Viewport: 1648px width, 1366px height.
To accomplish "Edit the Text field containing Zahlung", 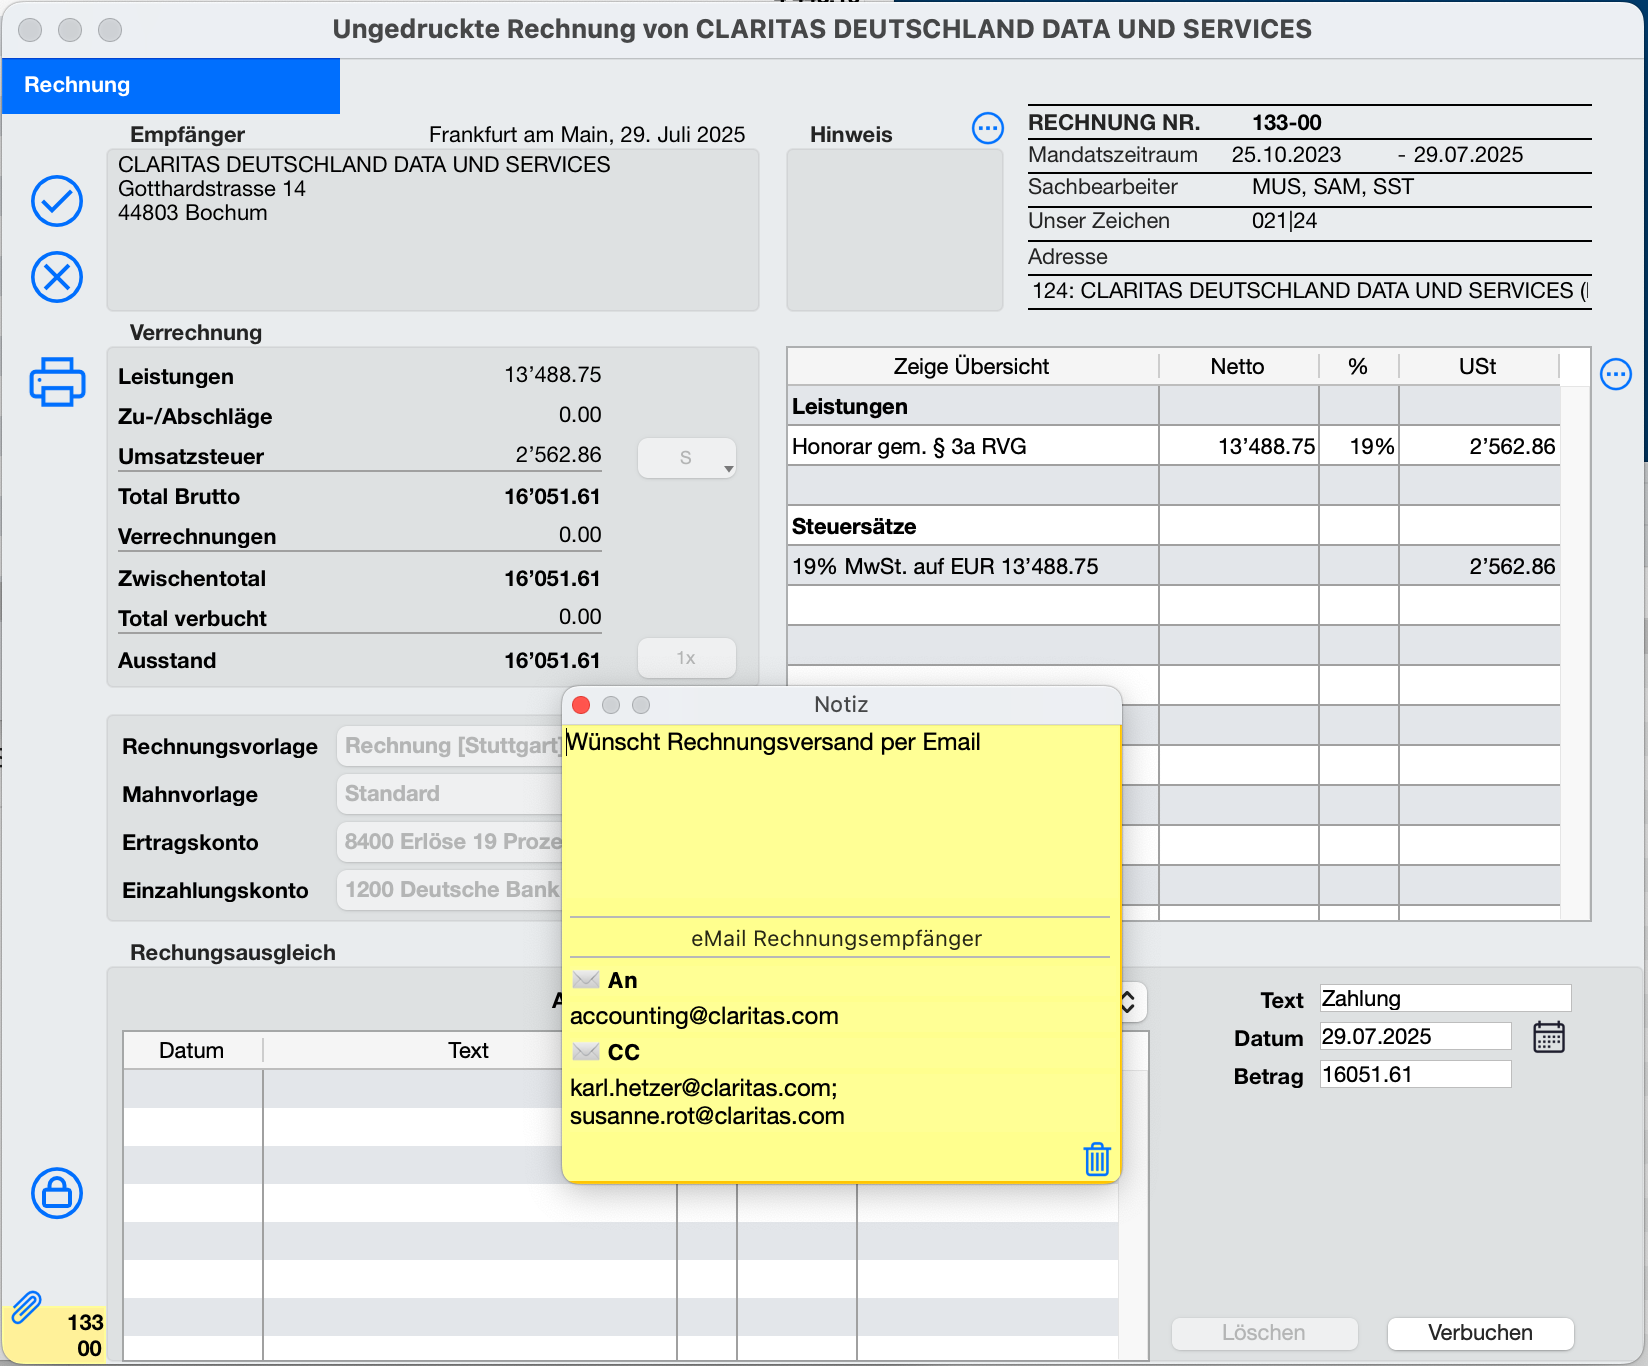I will (1445, 998).
